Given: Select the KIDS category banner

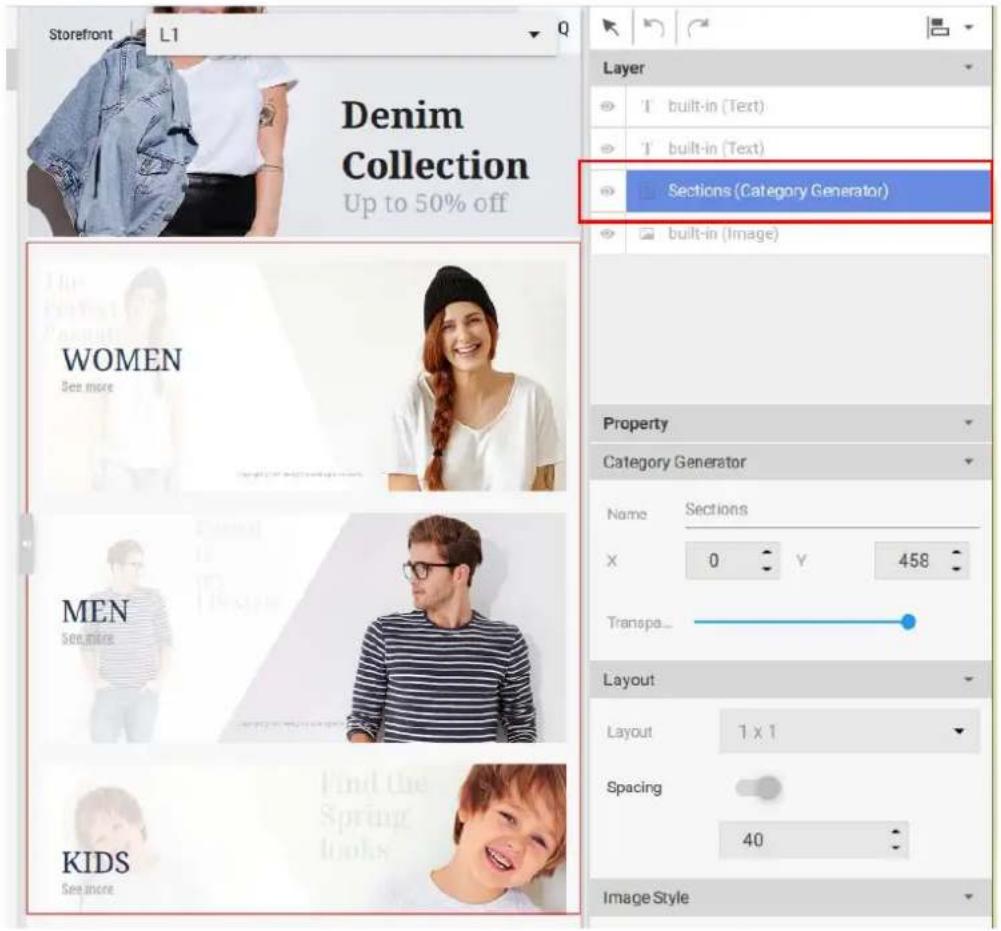Looking at the screenshot, I should (303, 838).
